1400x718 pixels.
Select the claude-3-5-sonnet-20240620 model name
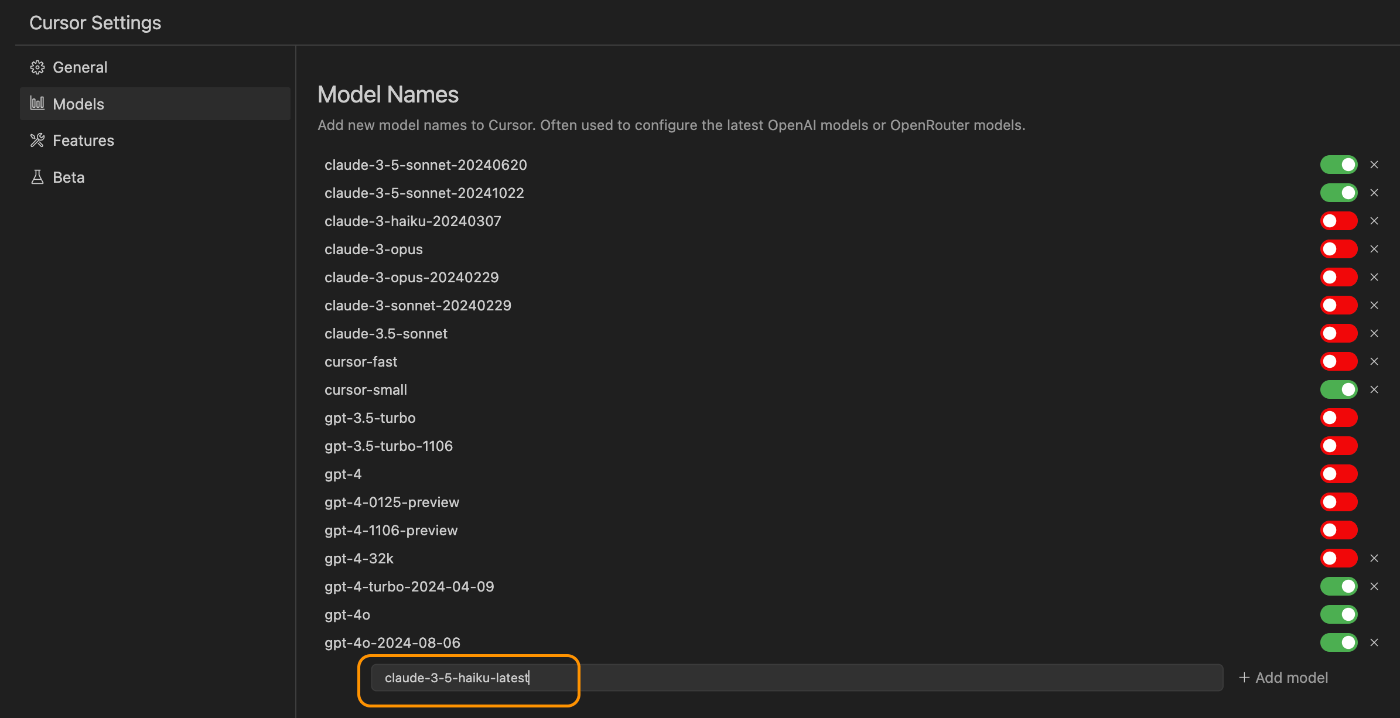click(426, 165)
